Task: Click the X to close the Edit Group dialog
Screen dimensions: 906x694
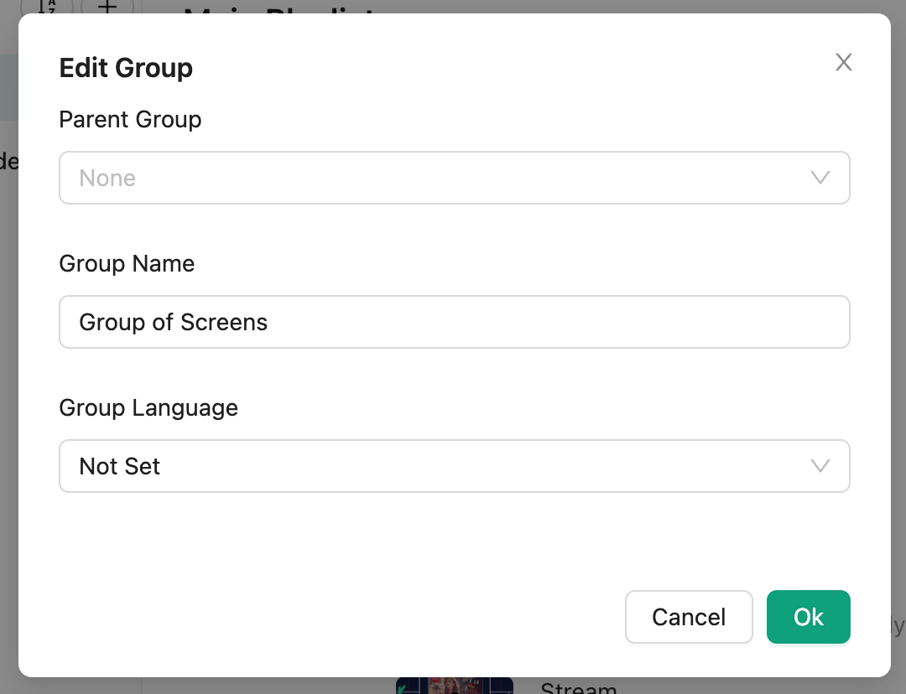Action: (x=843, y=62)
